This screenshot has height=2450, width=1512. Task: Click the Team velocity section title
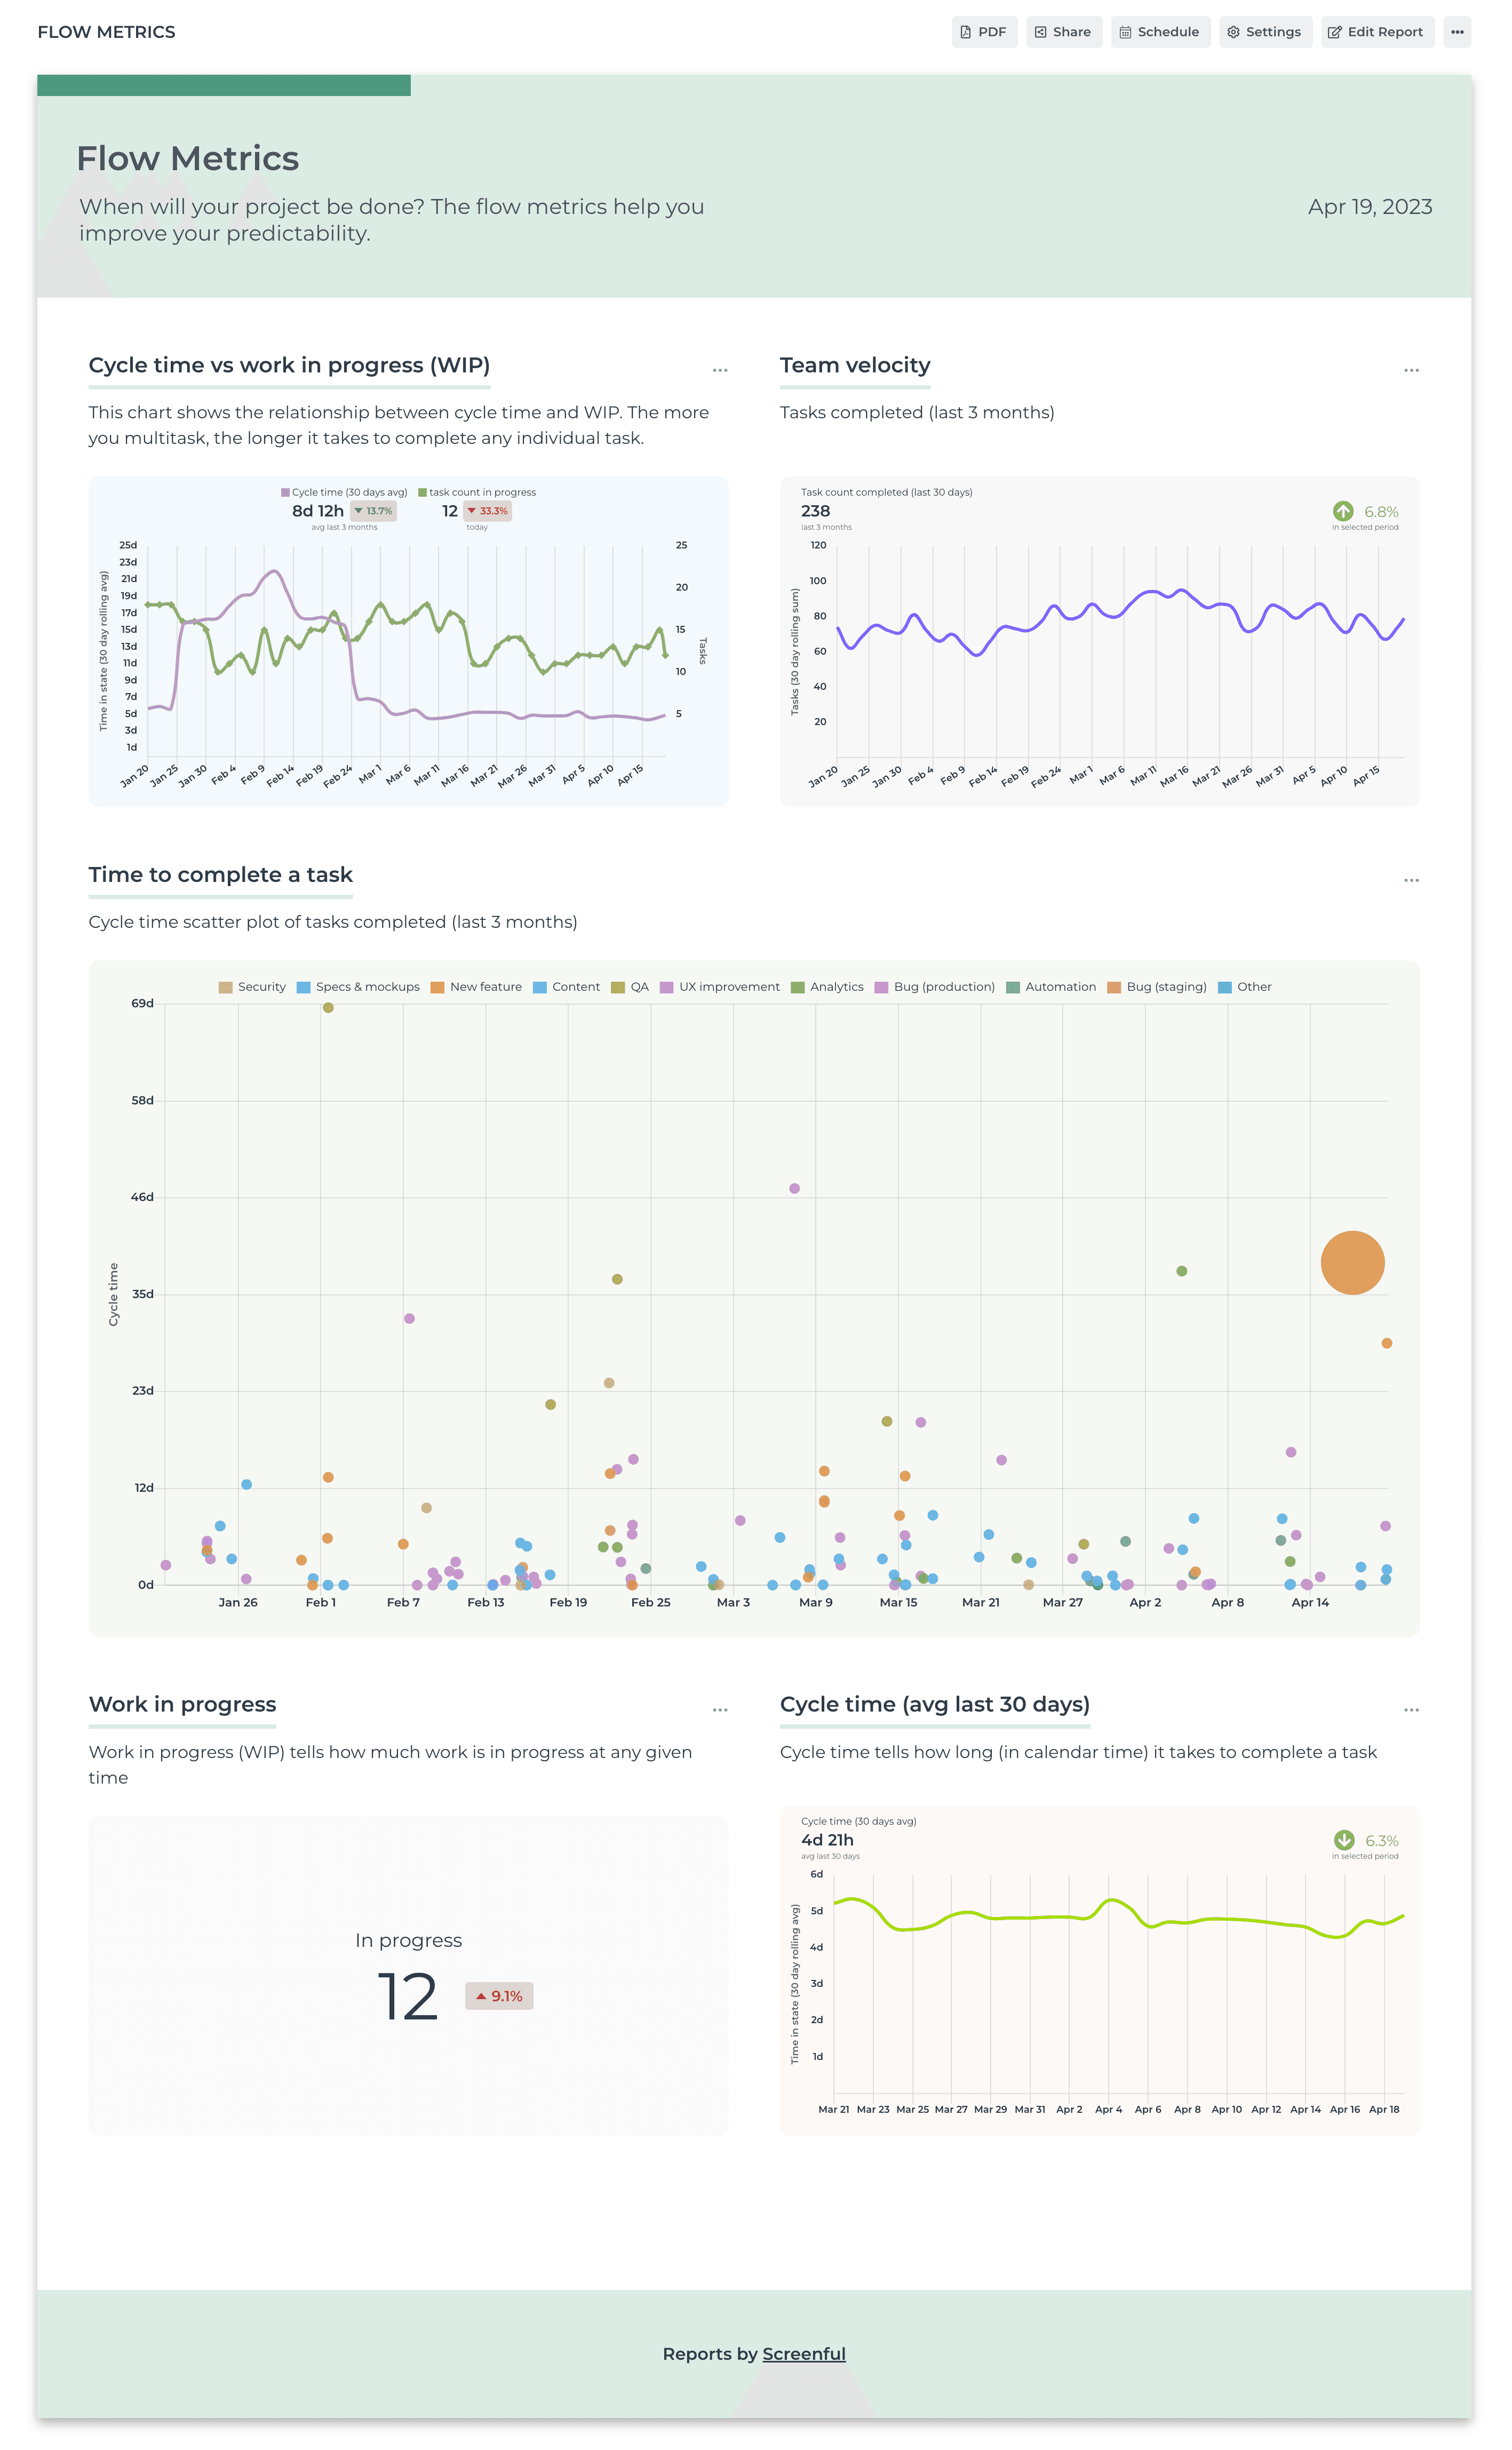pos(855,365)
